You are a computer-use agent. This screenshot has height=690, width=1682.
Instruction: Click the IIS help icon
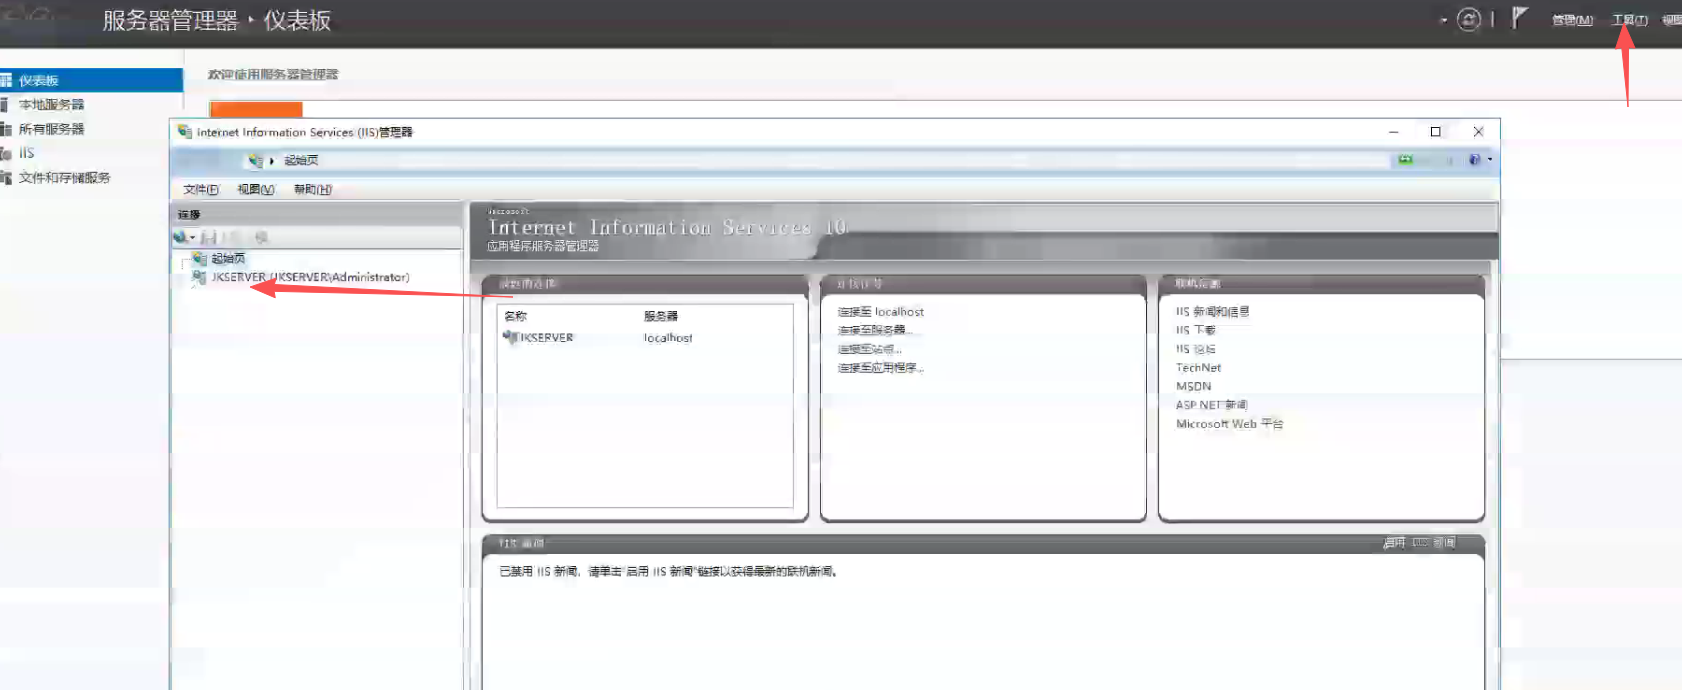(1474, 160)
